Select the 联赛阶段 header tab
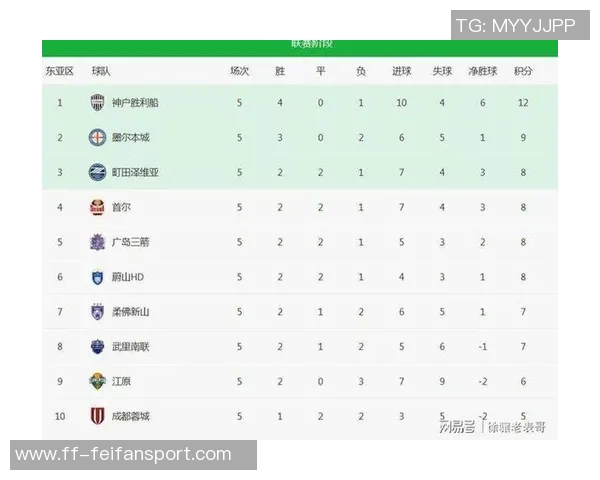Screen dimensions: 600x480 point(311,44)
